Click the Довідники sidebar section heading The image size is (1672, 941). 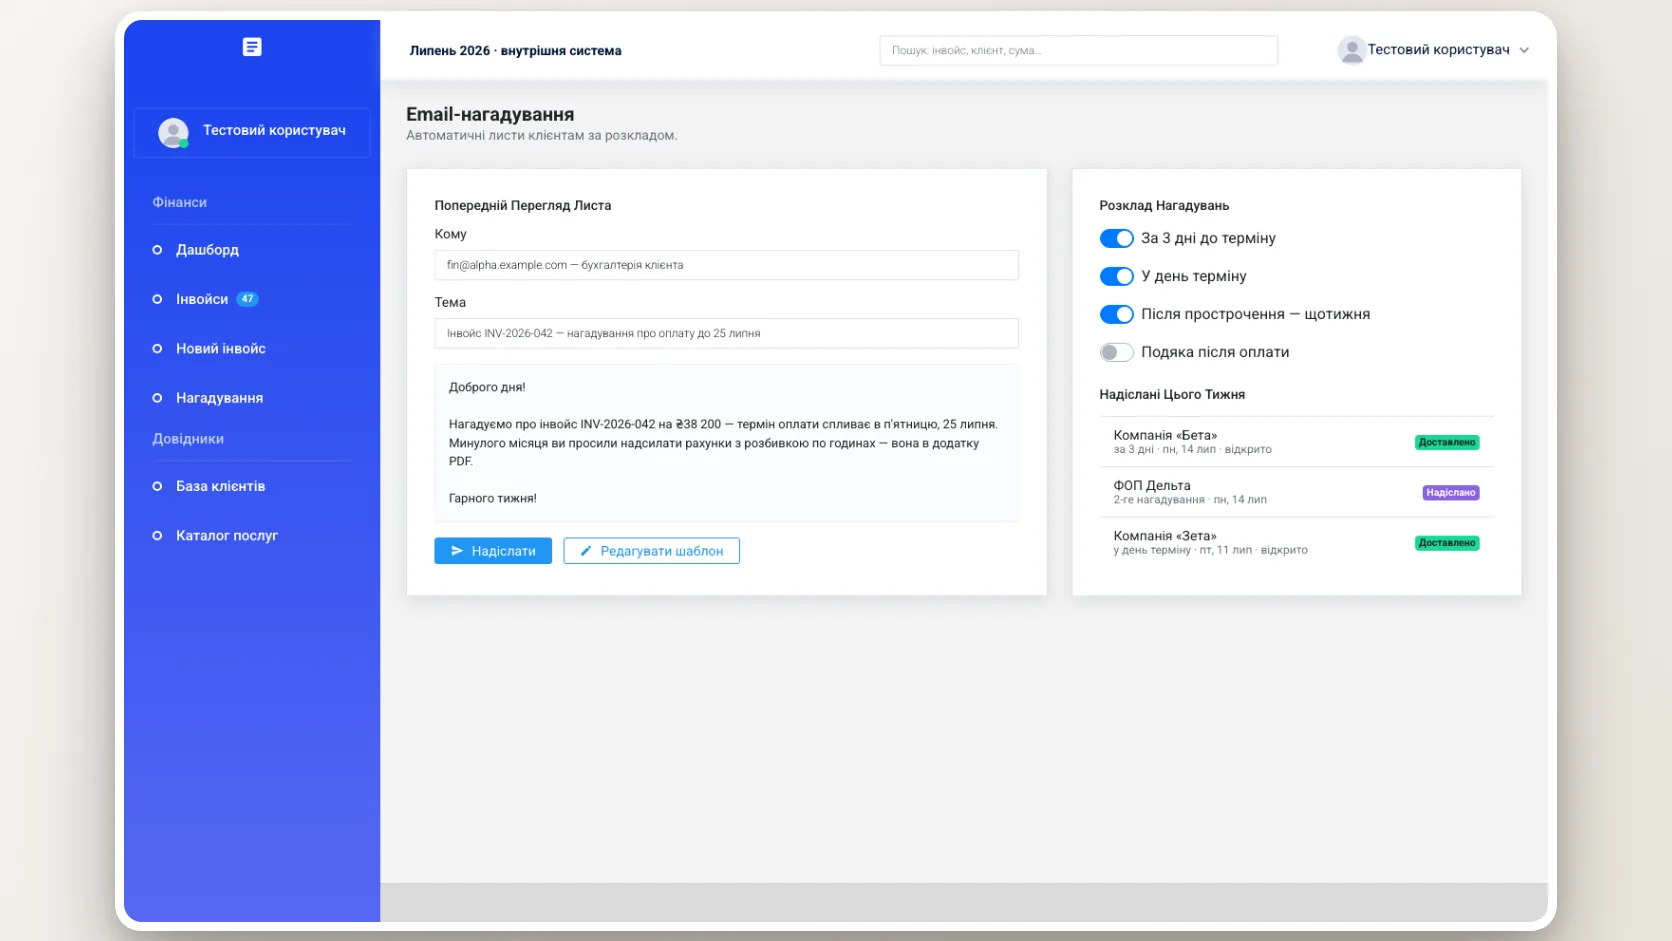click(188, 439)
